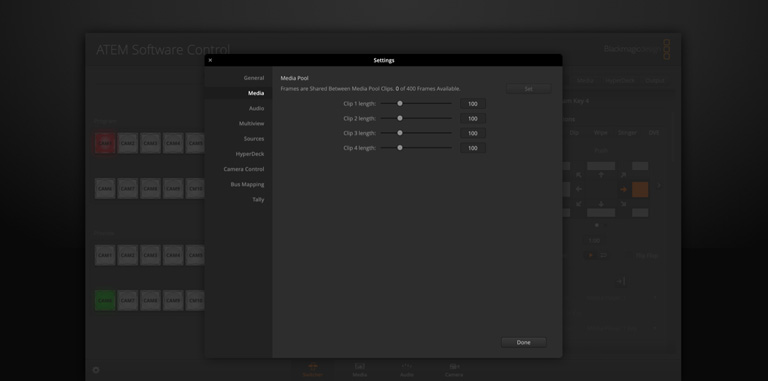Switch to the Wipe transition tab

click(600, 133)
